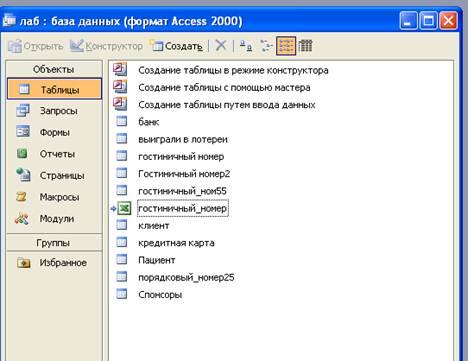Screen dimensions: 468x361
Task: Select the Пациент table
Action: click(157, 260)
